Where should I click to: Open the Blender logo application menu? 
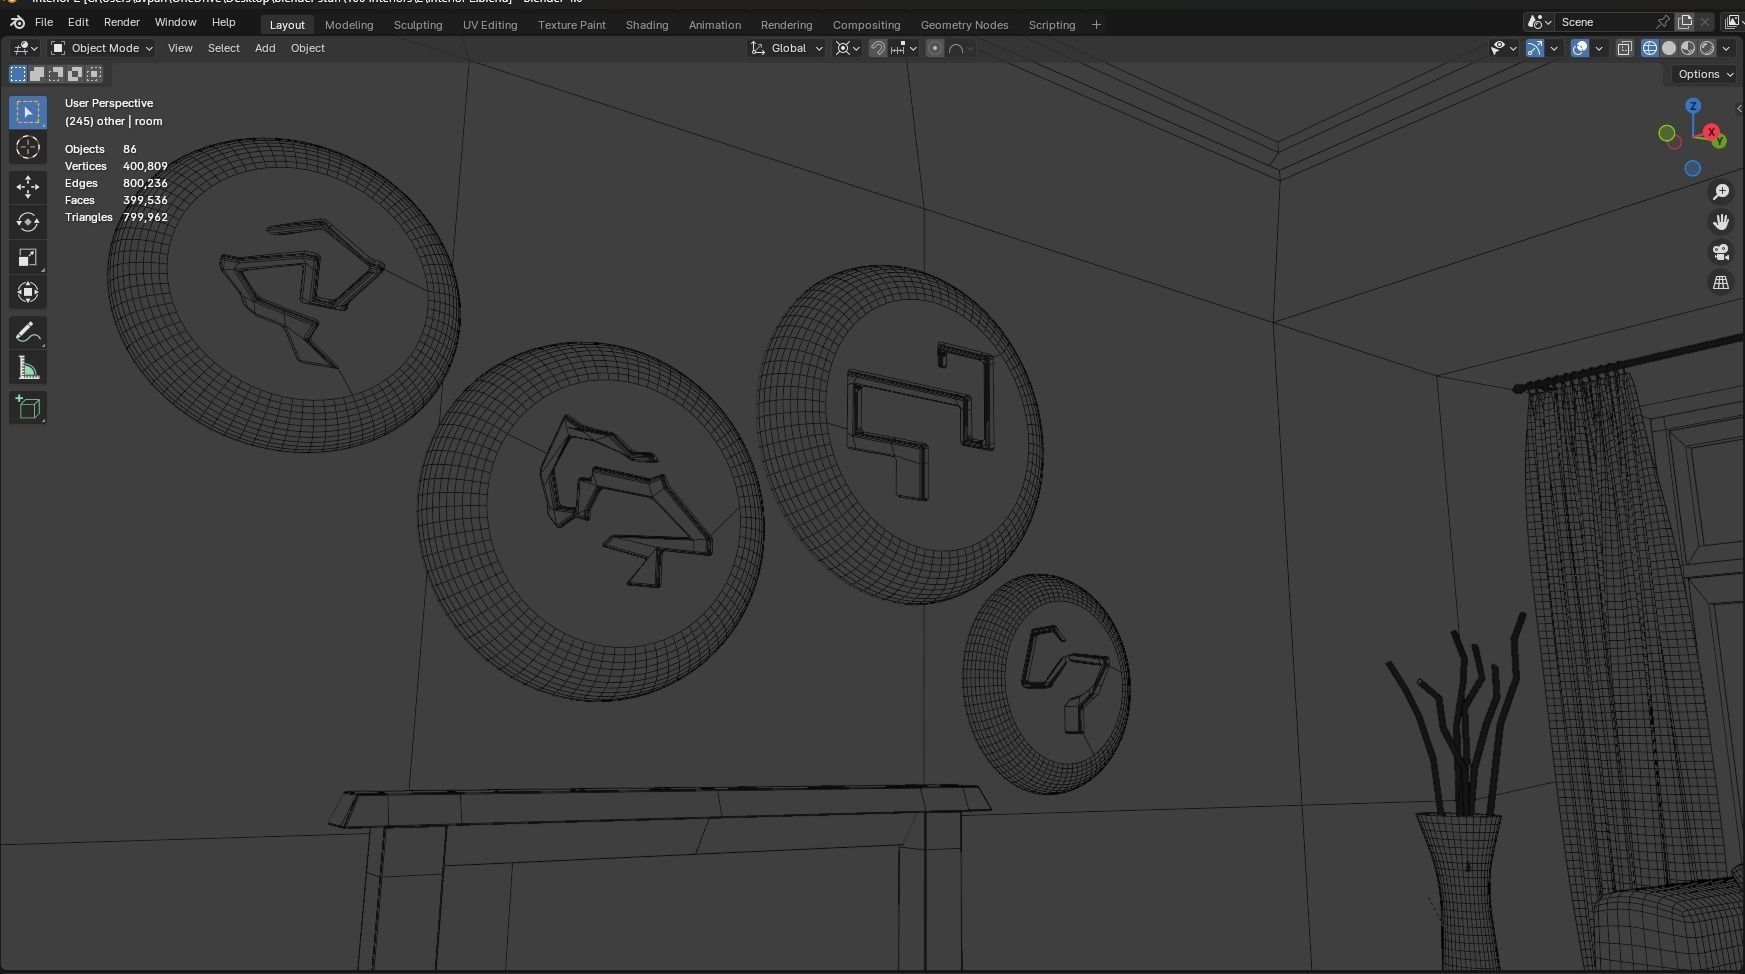[x=17, y=22]
